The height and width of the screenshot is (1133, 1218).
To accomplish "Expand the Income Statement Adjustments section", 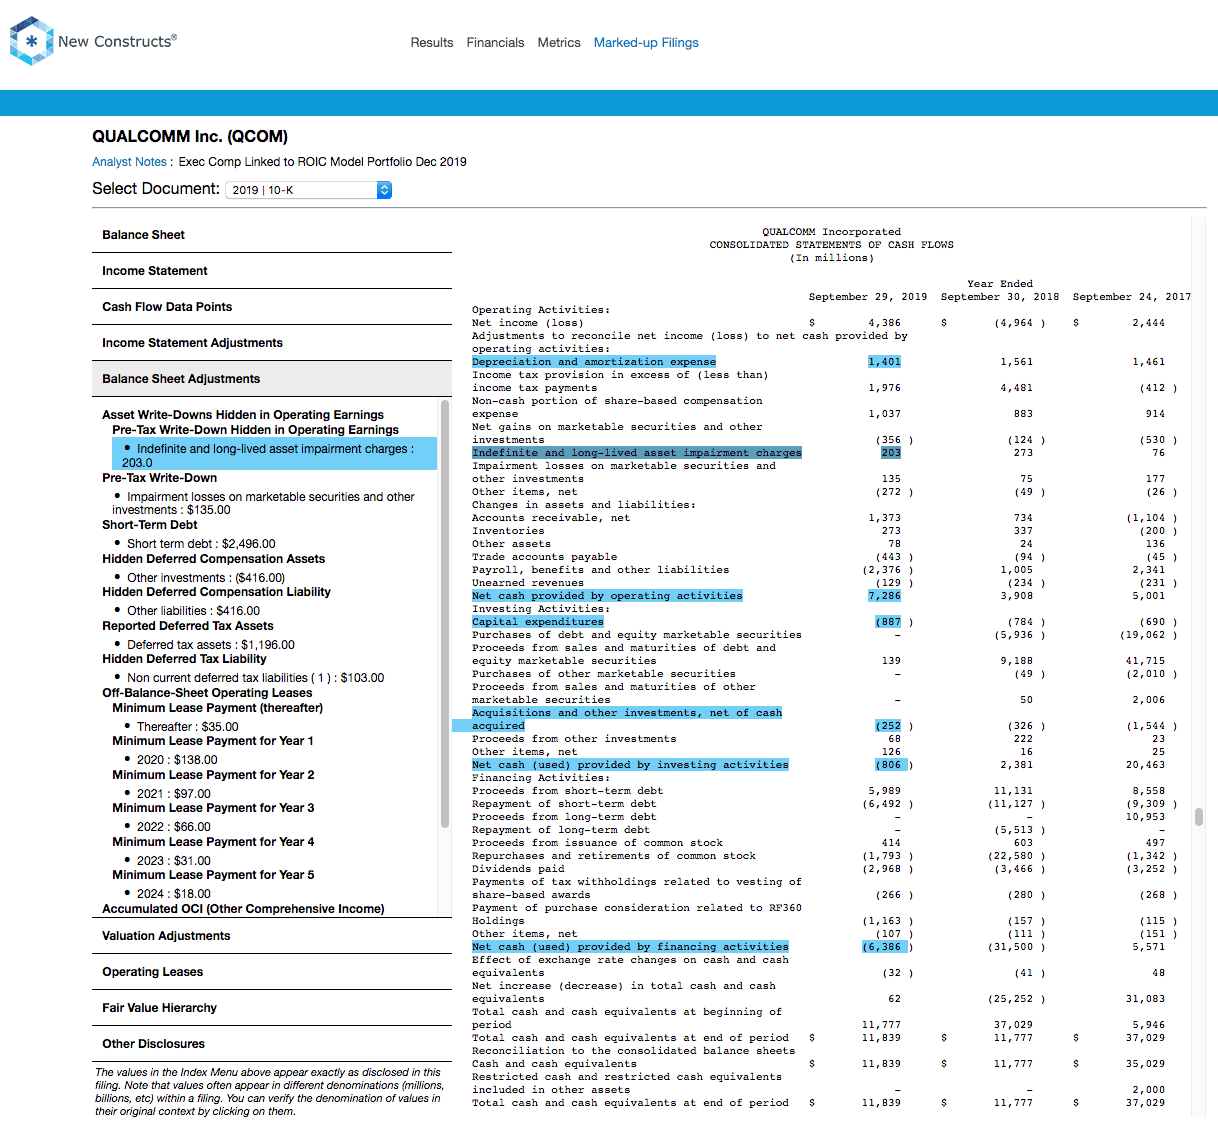I will pyautogui.click(x=272, y=343).
